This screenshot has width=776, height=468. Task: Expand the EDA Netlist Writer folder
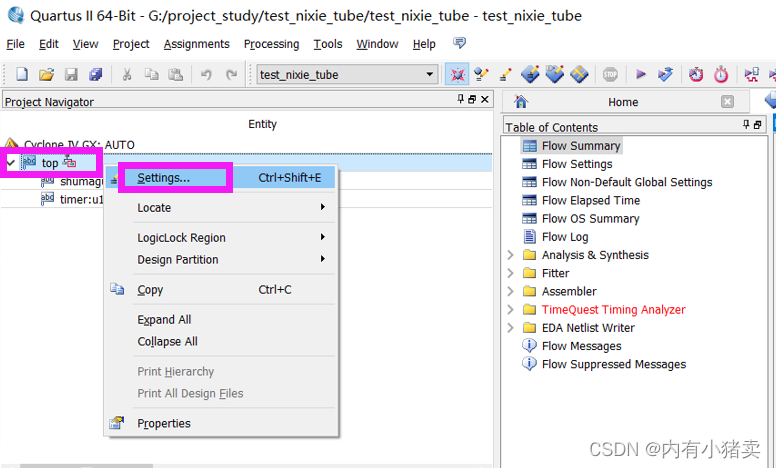(x=511, y=328)
